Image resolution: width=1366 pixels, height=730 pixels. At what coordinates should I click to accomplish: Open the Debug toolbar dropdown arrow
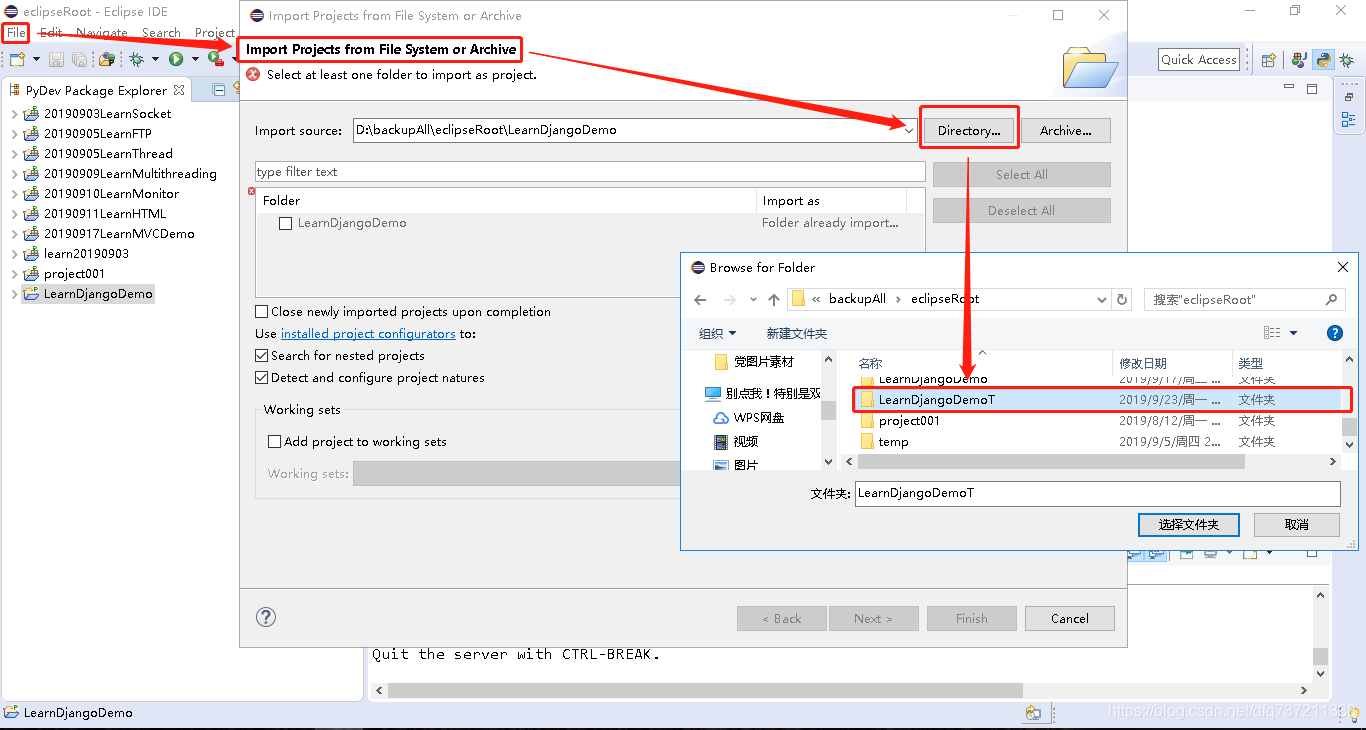[x=154, y=60]
